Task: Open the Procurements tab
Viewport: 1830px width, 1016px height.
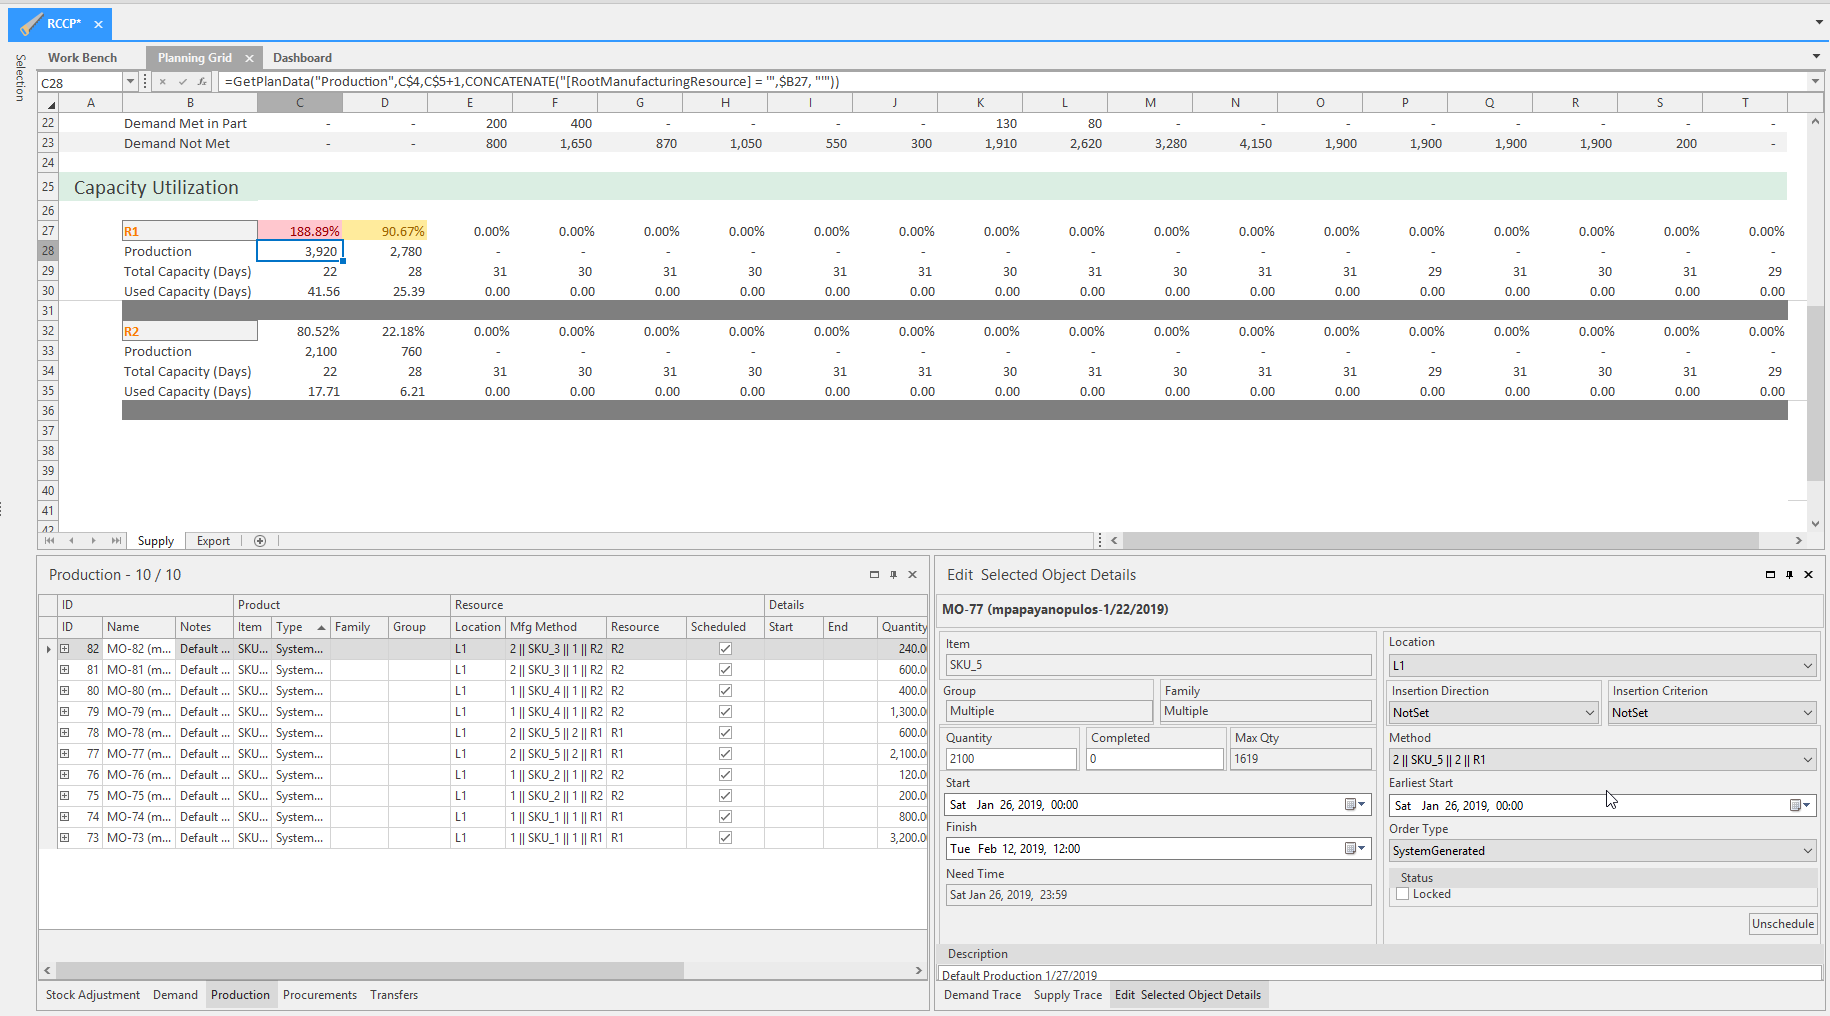Action: (x=320, y=995)
